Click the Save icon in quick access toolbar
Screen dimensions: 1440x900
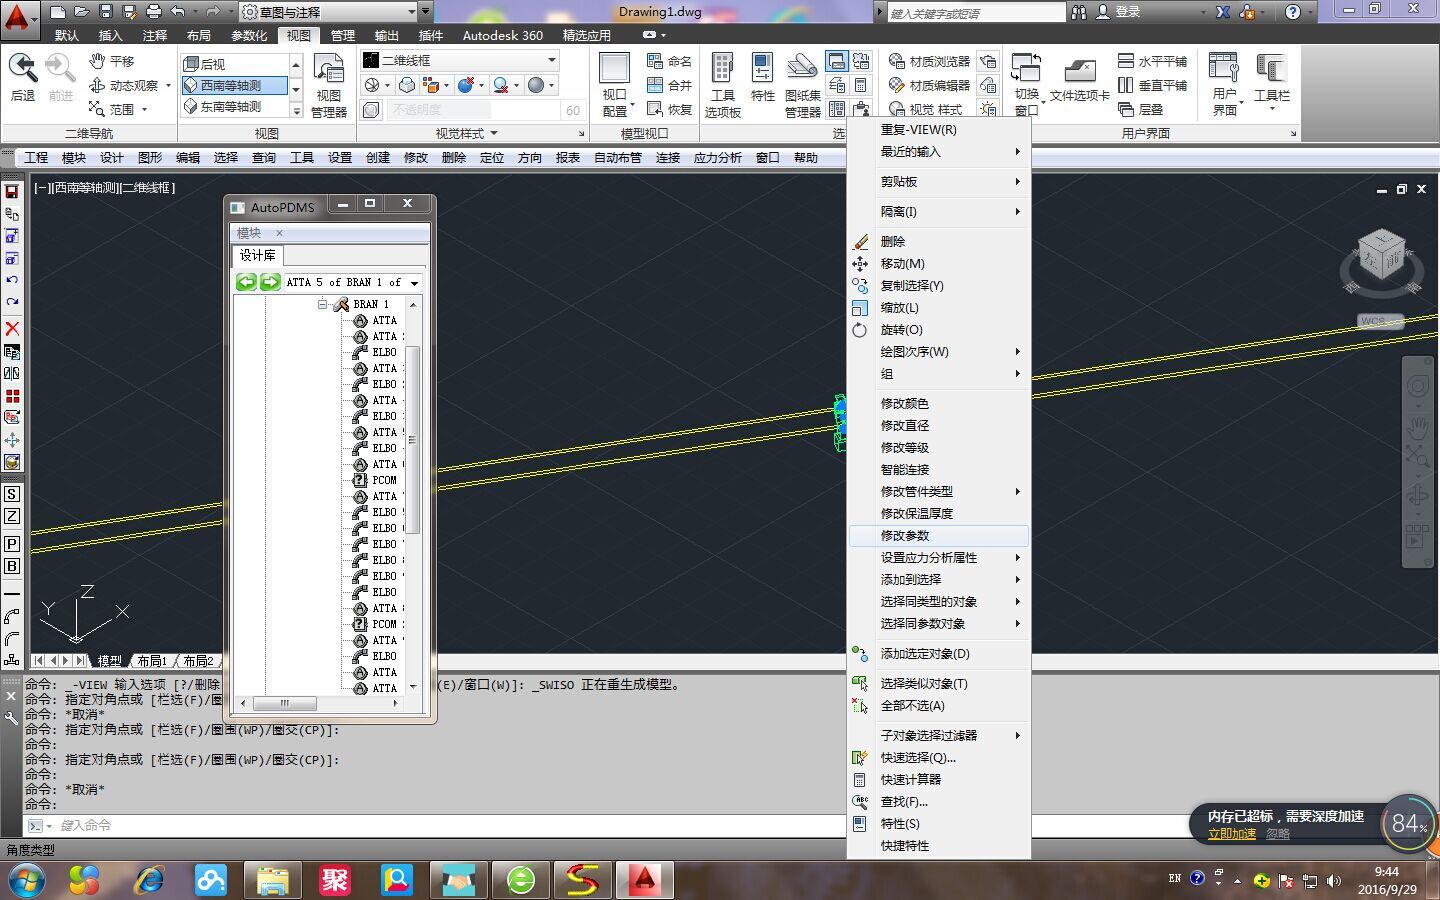[x=105, y=12]
